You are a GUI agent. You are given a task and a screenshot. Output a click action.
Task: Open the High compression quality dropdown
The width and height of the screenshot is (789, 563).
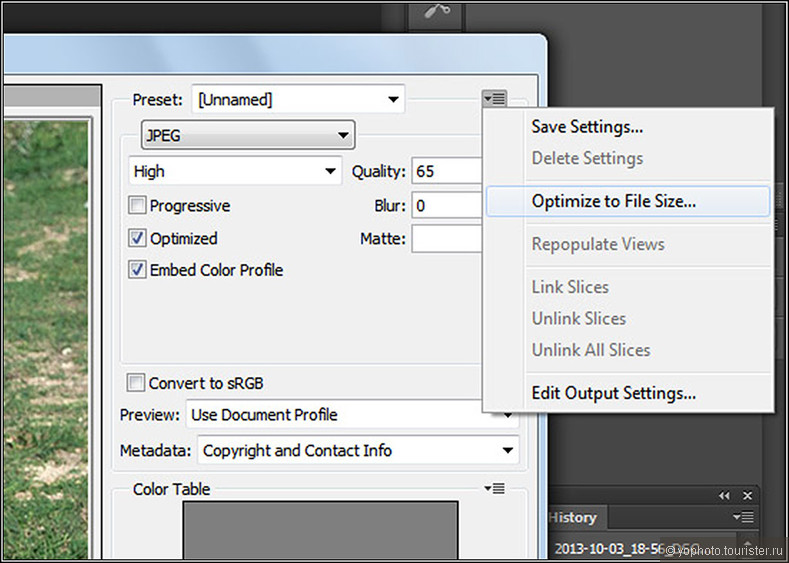pyautogui.click(x=235, y=171)
